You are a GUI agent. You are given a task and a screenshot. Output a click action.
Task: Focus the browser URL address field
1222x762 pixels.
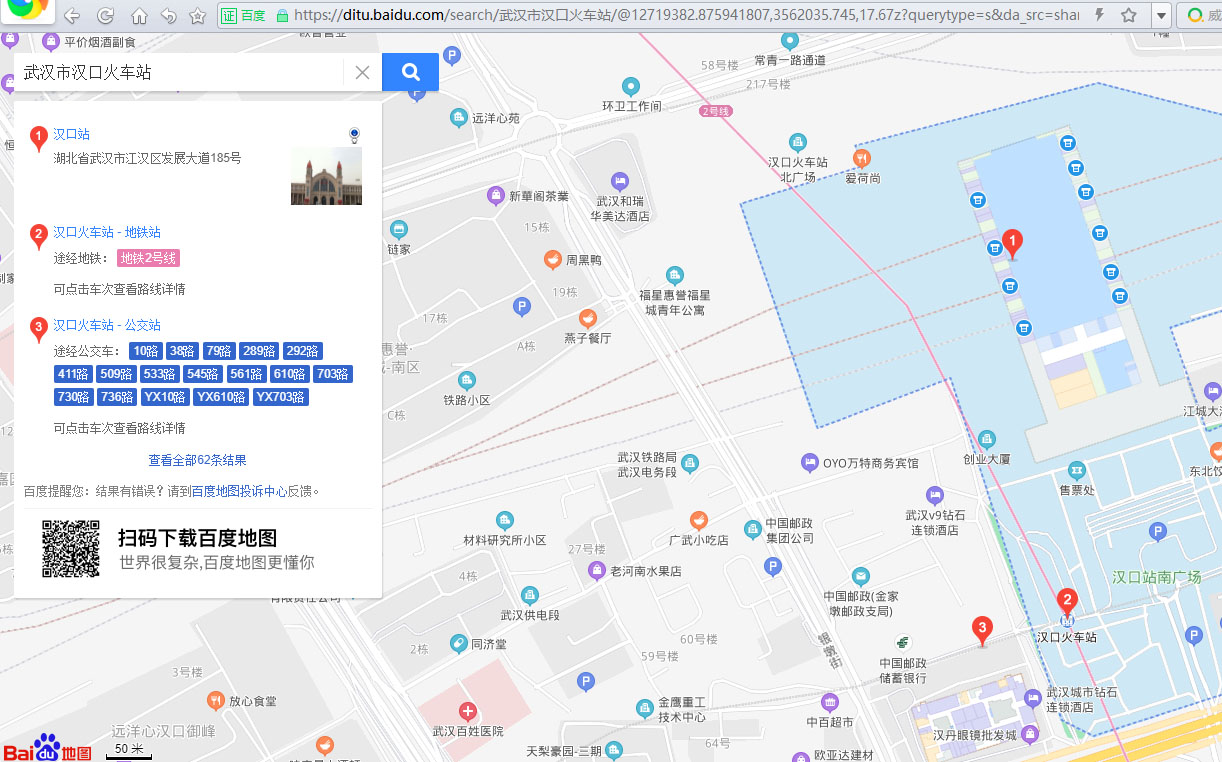[686, 15]
